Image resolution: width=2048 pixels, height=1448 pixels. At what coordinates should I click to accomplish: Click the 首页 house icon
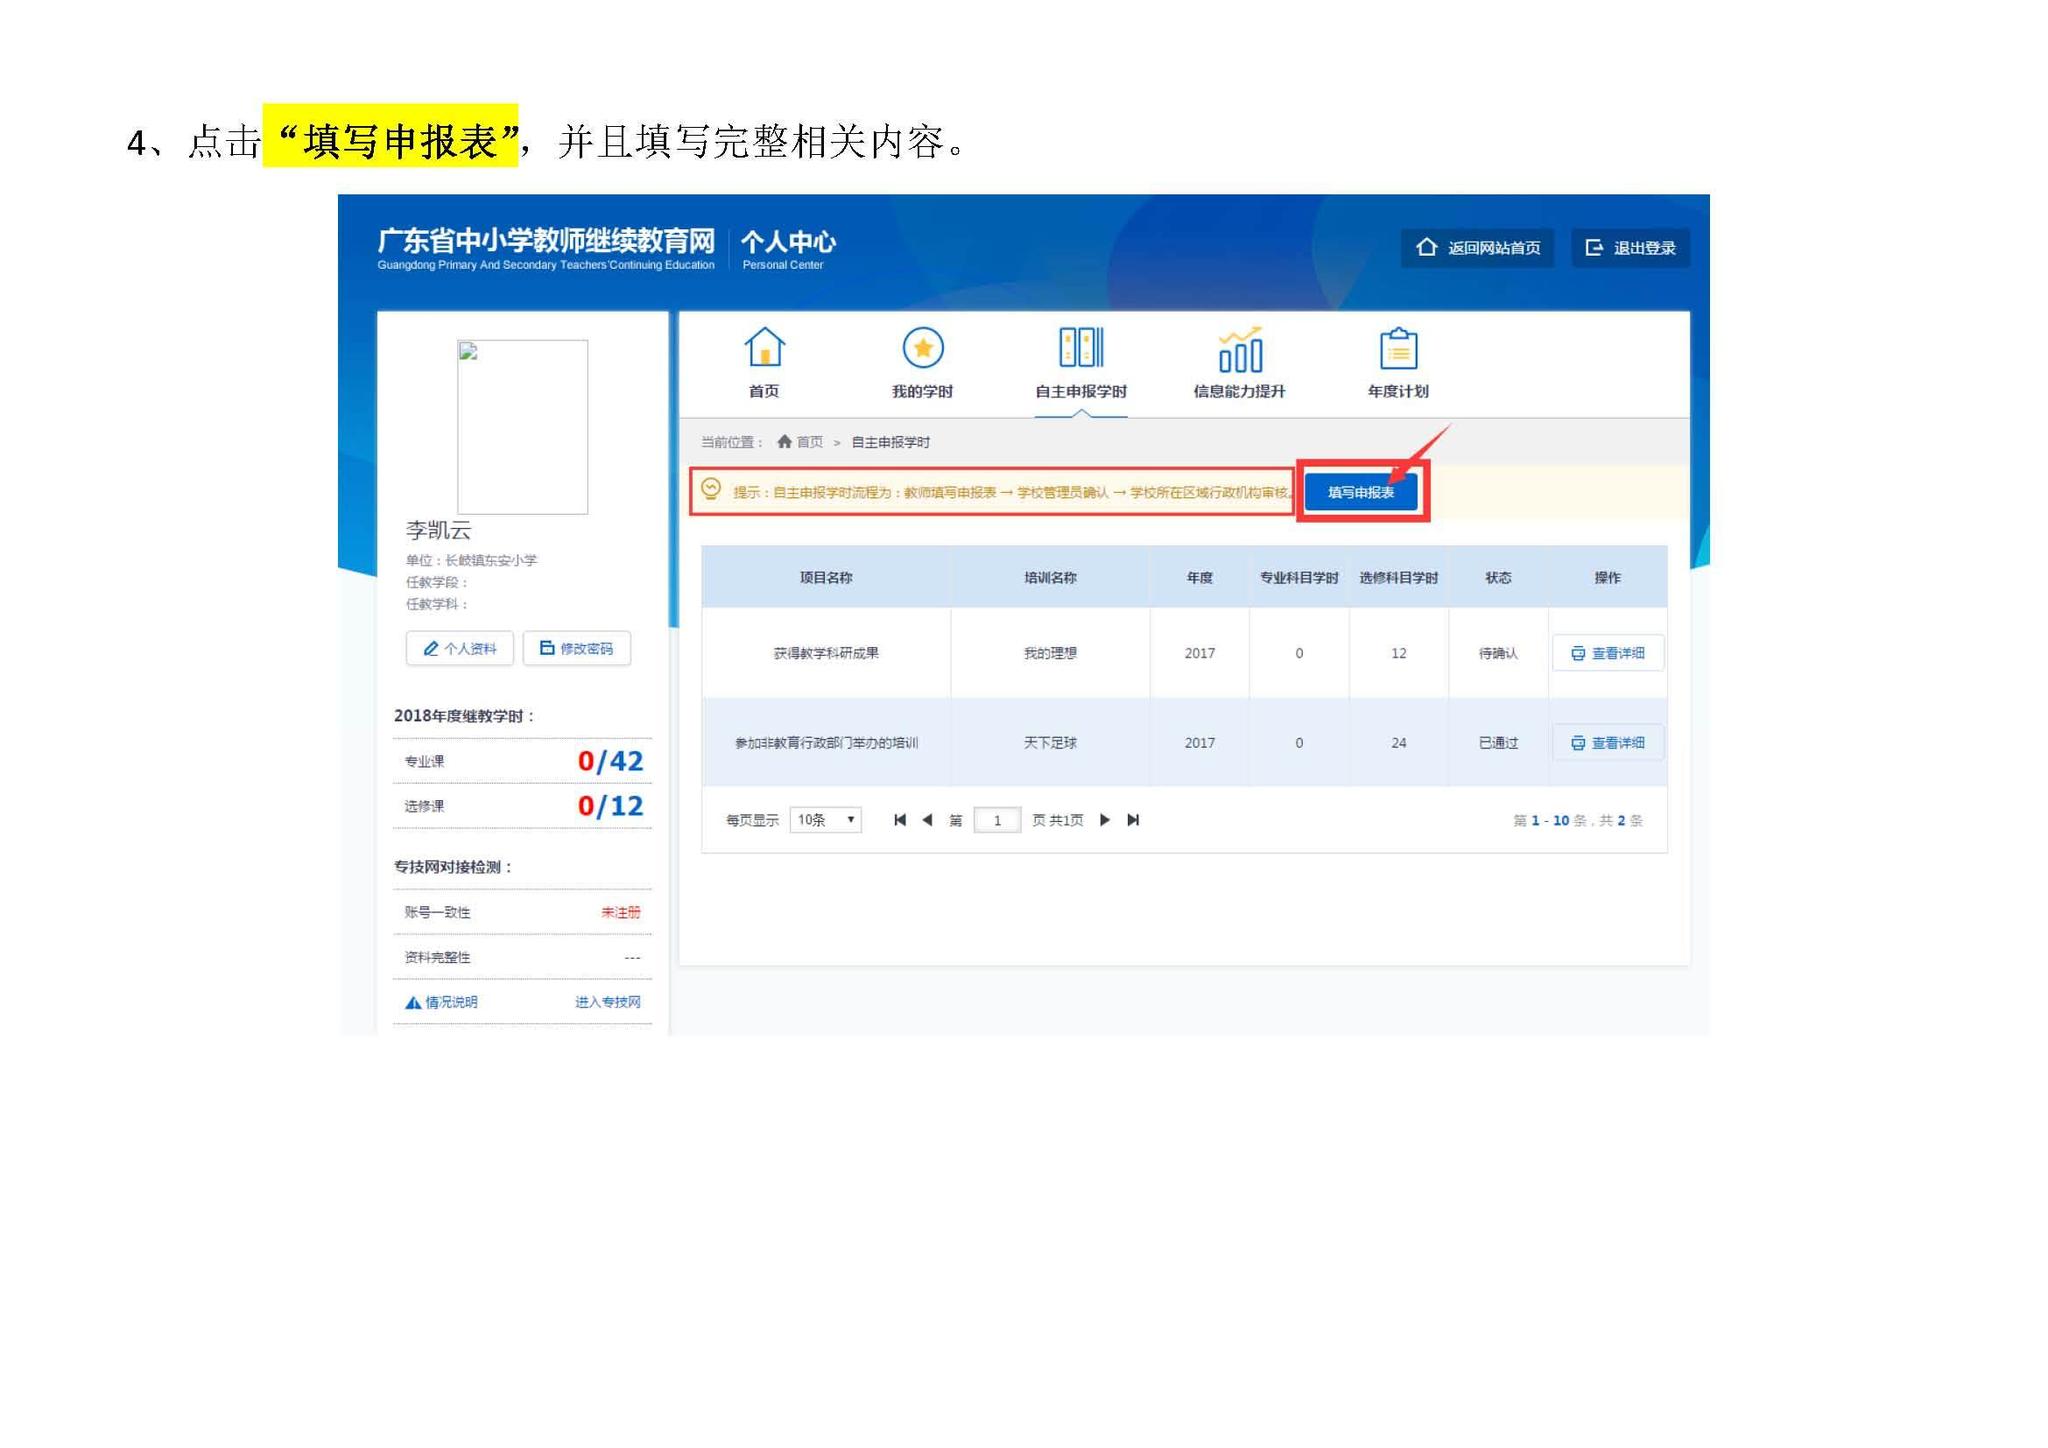click(x=764, y=349)
